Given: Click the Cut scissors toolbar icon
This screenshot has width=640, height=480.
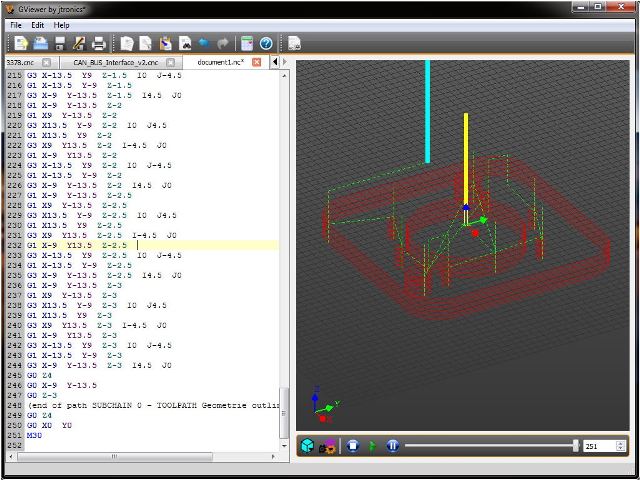Looking at the screenshot, I should (146, 43).
